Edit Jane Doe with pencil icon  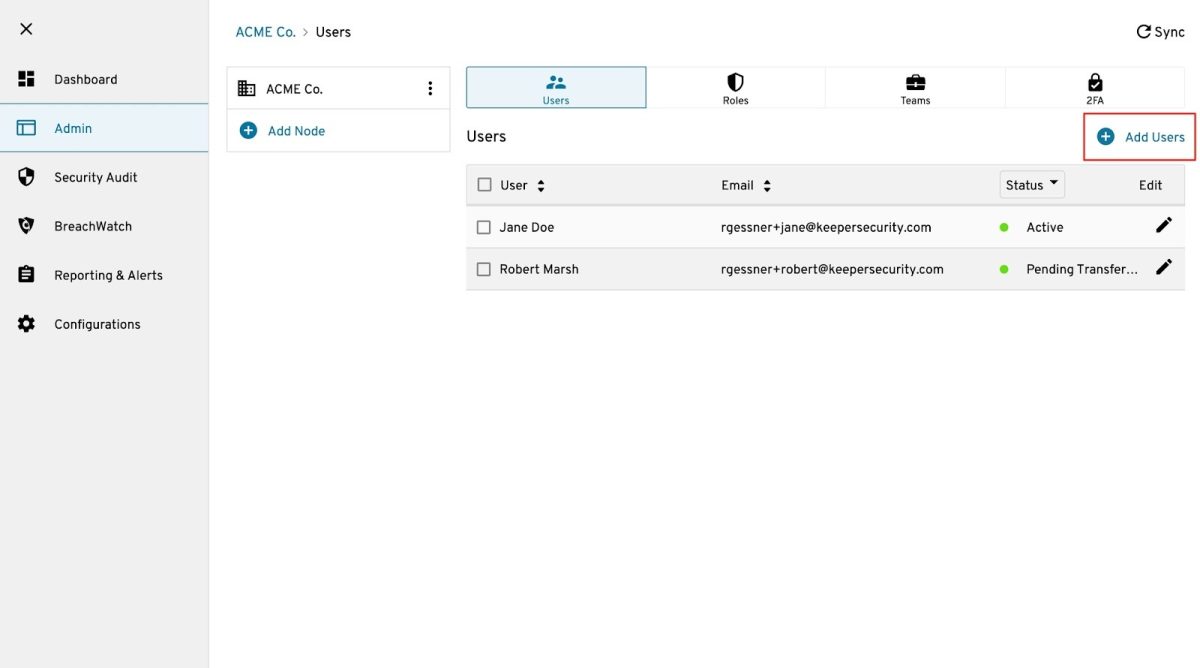1163,226
